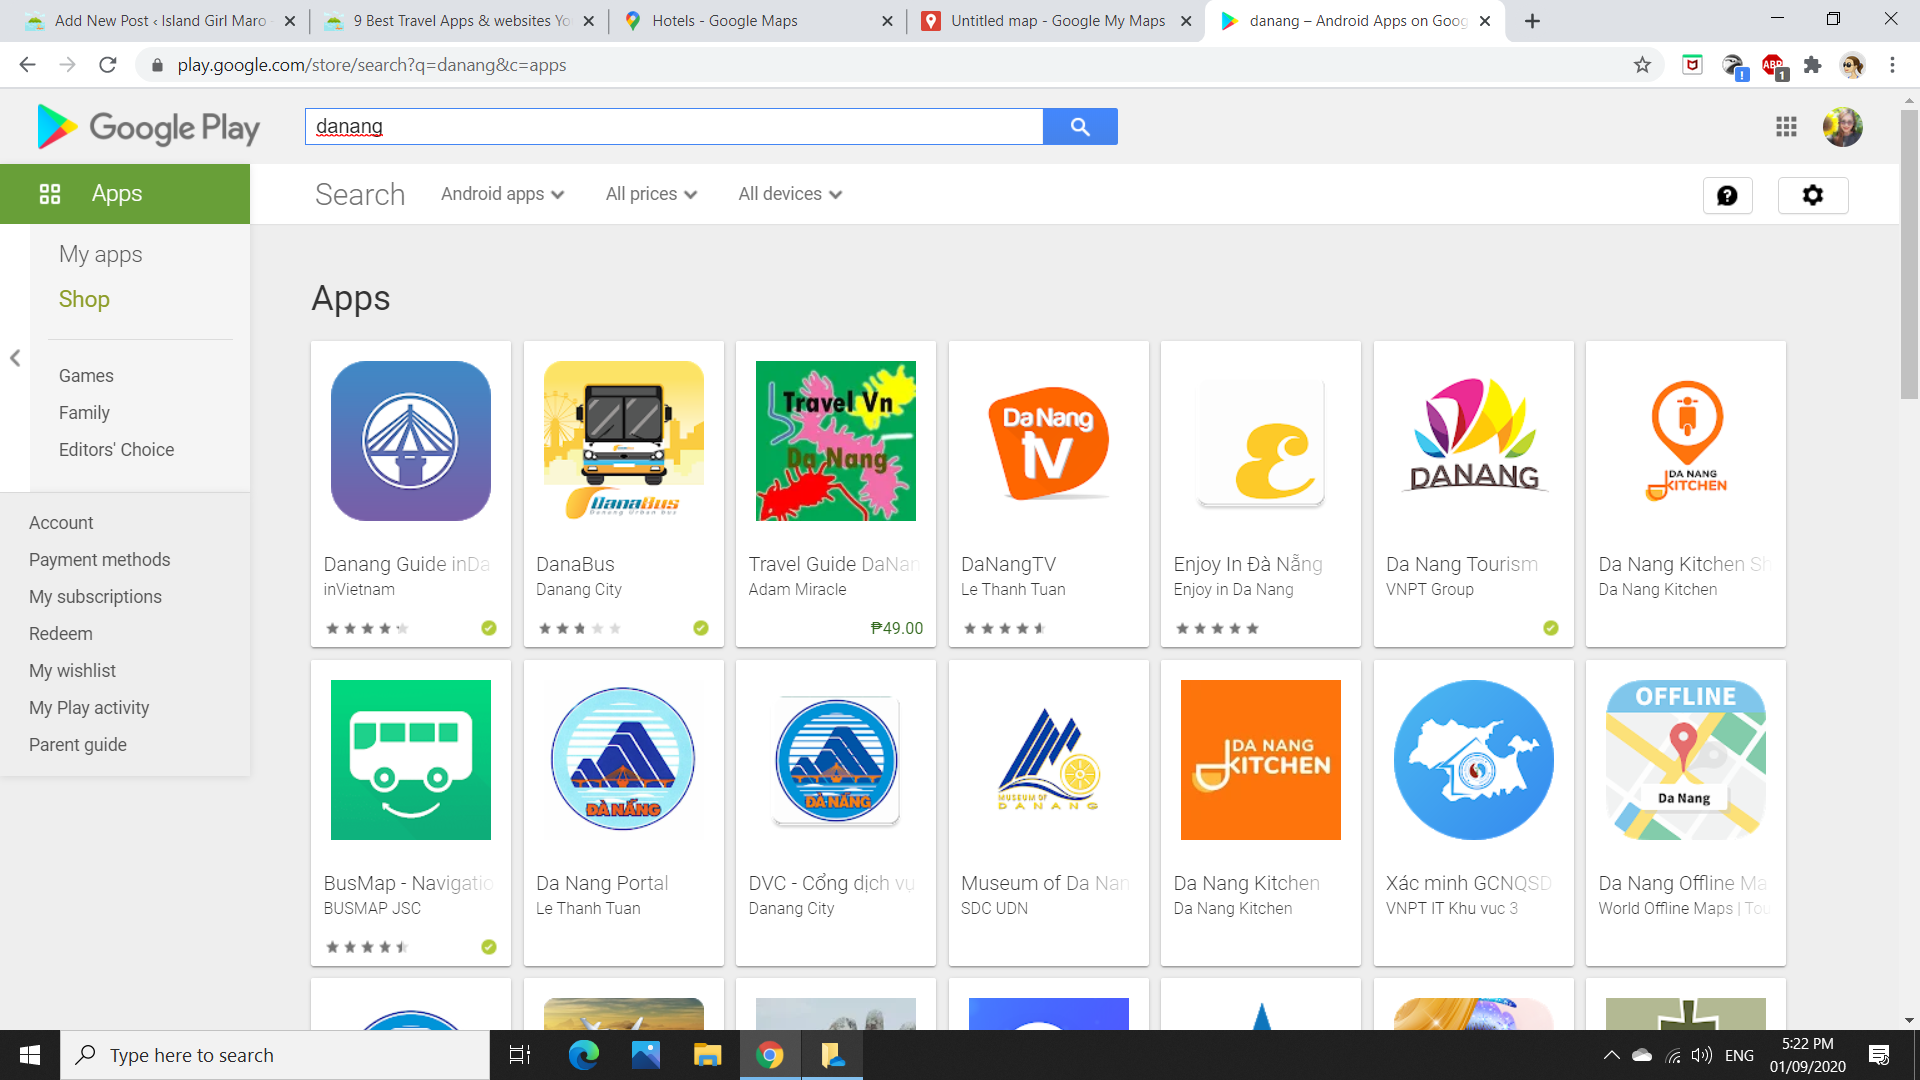
Task: Open the Games section link
Action: (x=86, y=376)
